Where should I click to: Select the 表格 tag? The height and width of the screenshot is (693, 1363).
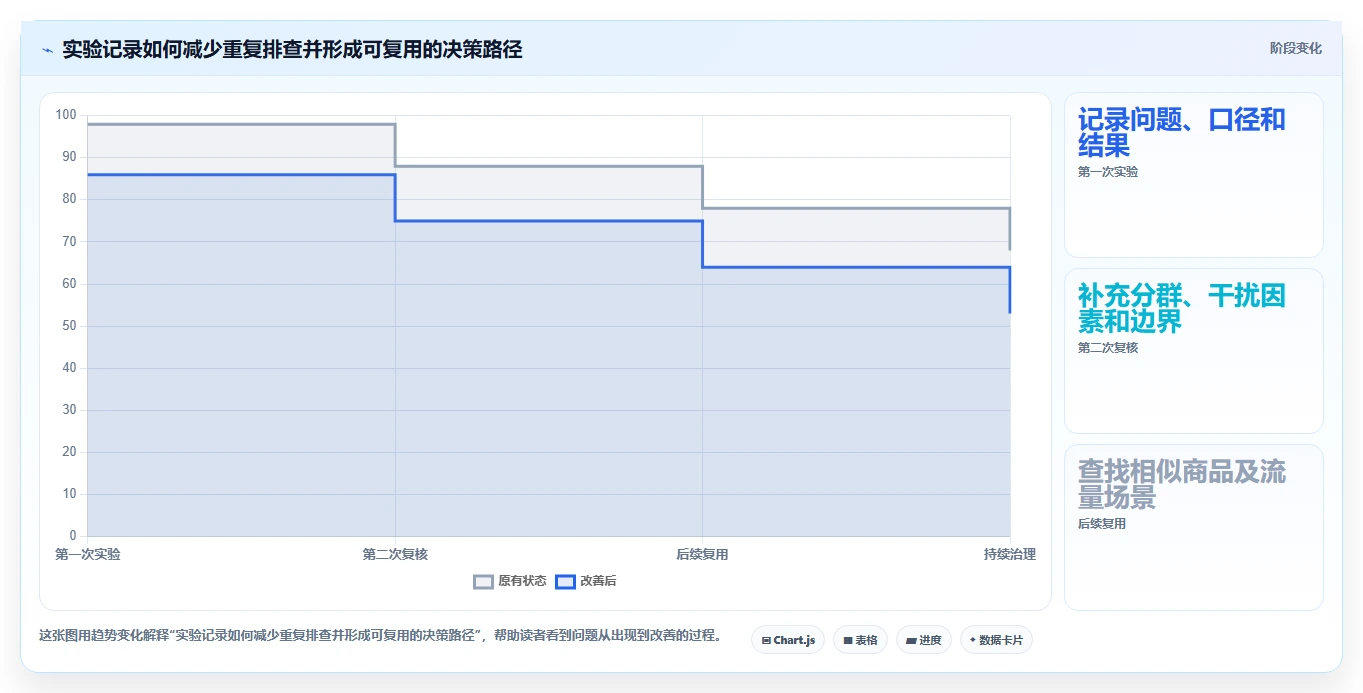click(860, 640)
